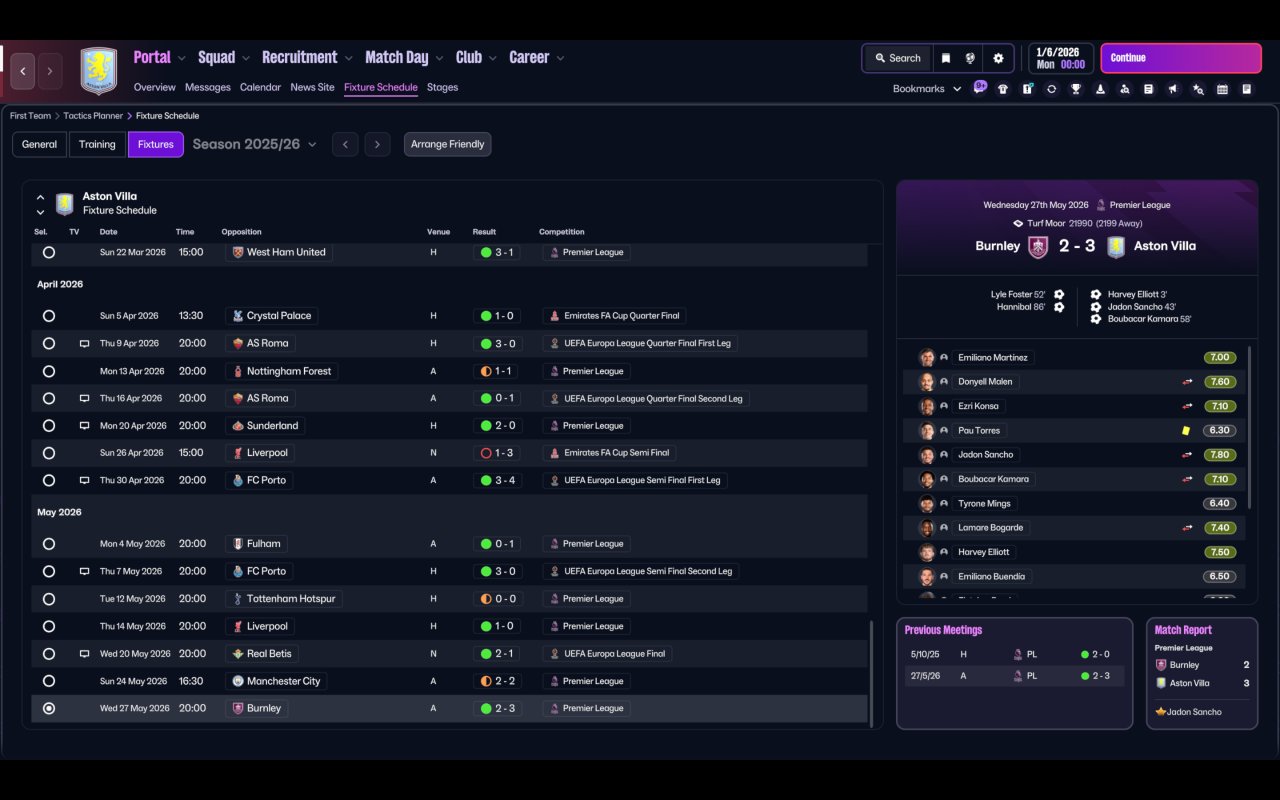
Task: Click the Aston Villa club crest in header
Action: 99,71
